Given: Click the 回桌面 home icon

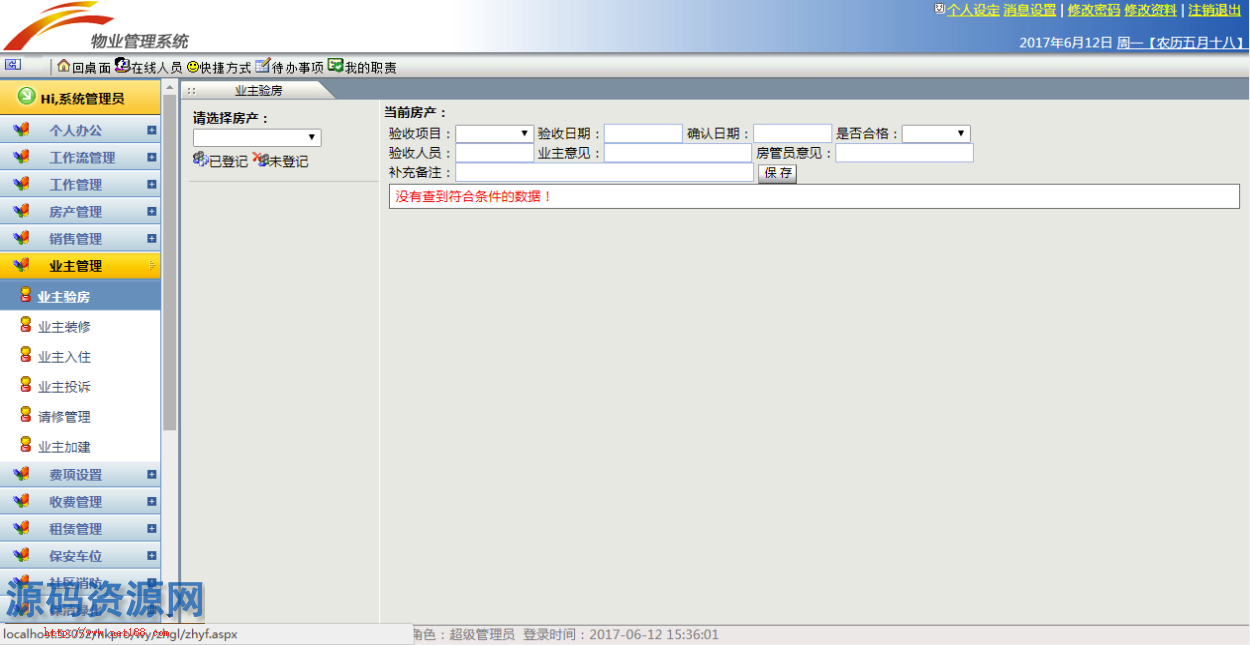Looking at the screenshot, I should click(x=64, y=66).
